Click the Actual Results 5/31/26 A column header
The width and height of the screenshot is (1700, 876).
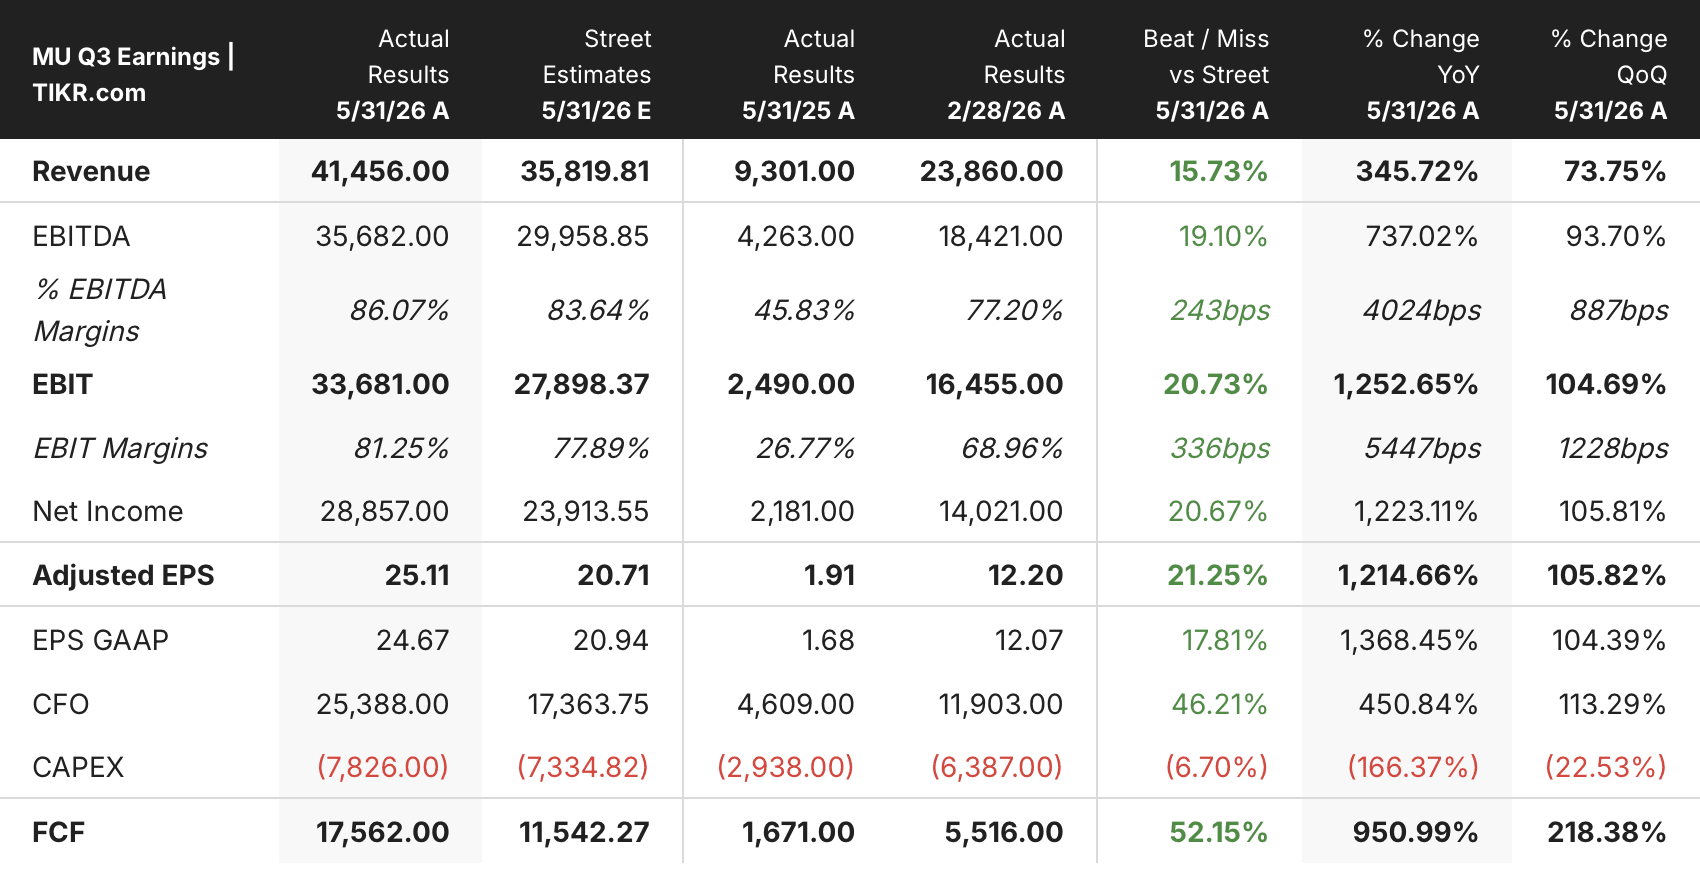point(392,75)
